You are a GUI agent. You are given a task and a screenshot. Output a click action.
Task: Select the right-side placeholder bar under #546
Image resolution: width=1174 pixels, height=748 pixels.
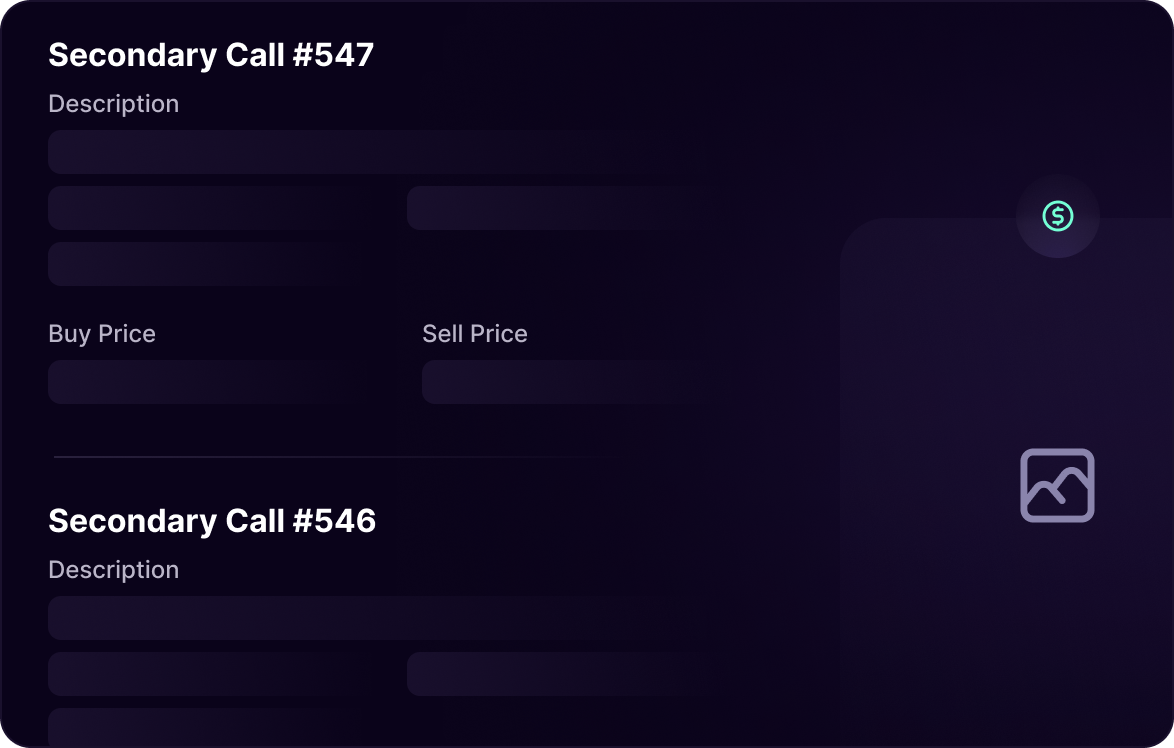(x=560, y=674)
